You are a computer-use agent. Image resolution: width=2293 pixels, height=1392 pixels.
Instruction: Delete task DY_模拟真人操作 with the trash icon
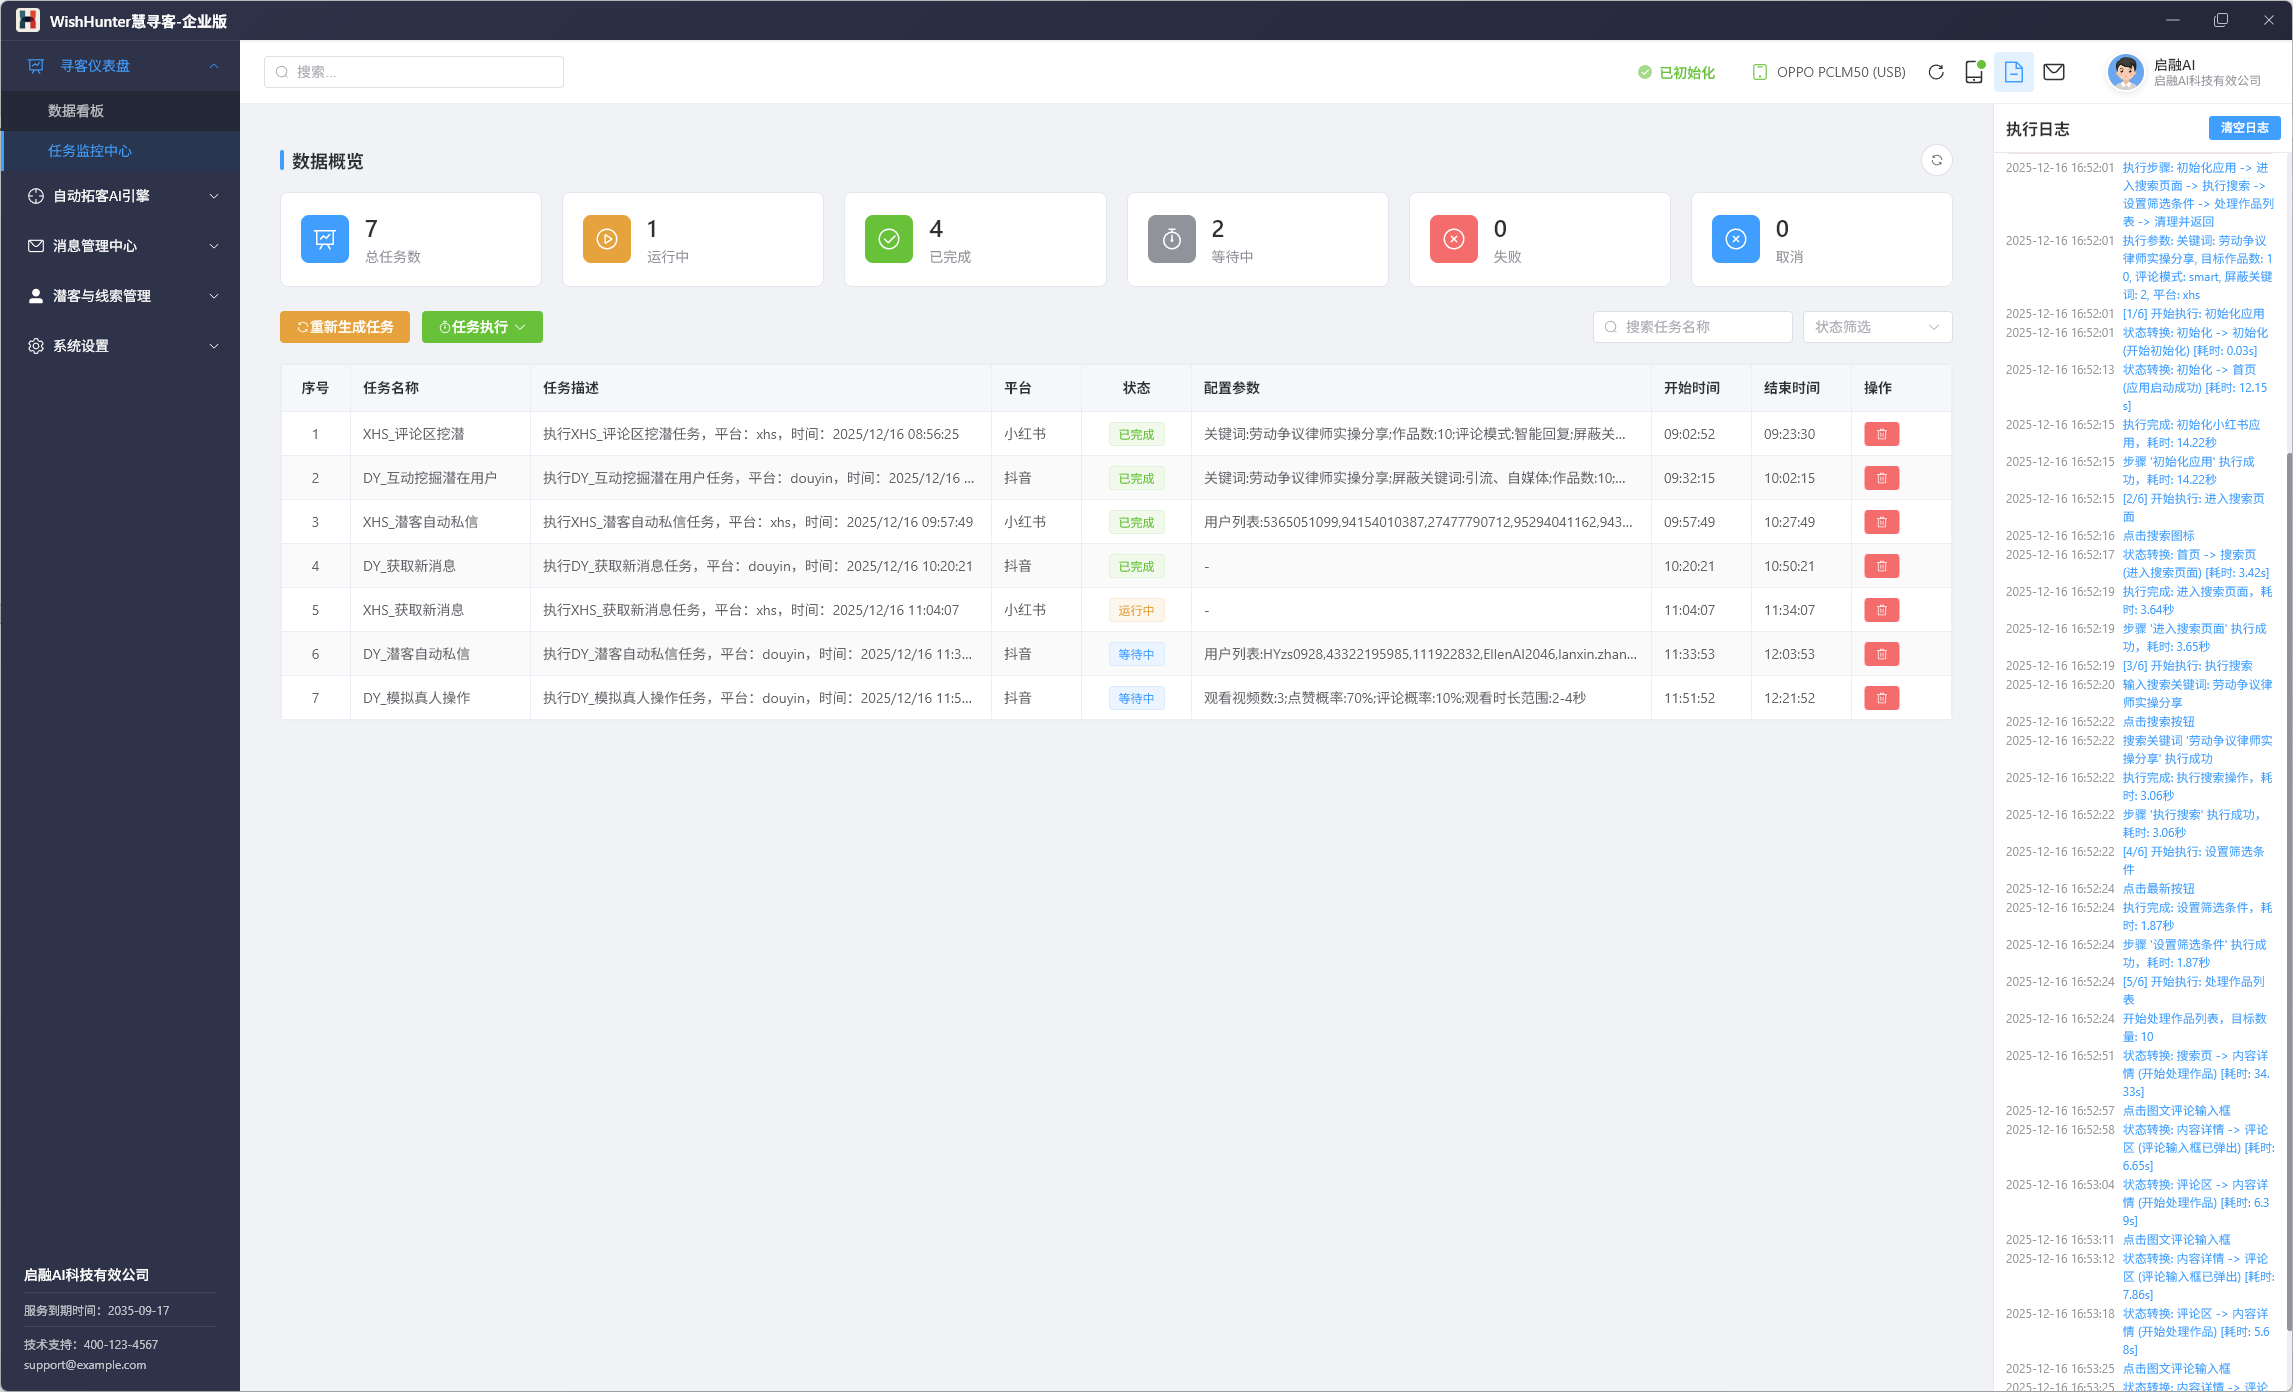point(1881,698)
